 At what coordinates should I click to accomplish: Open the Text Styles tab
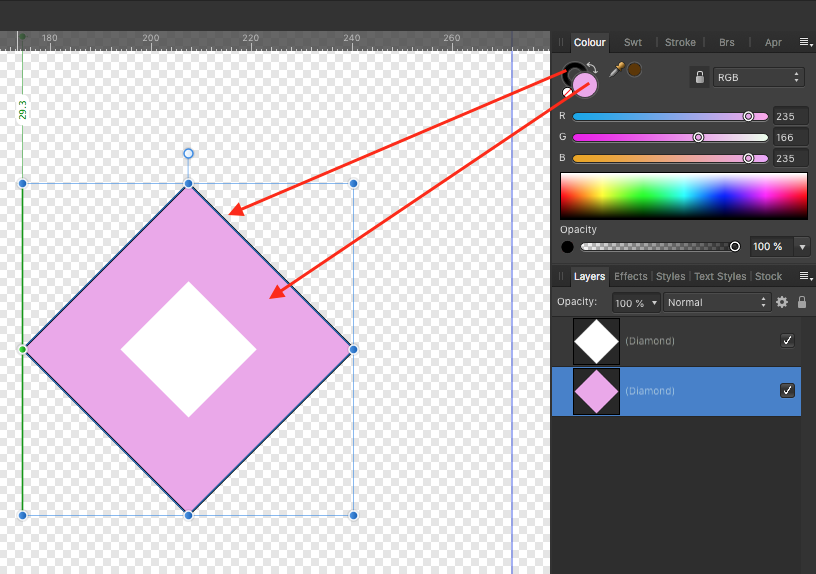(x=719, y=276)
